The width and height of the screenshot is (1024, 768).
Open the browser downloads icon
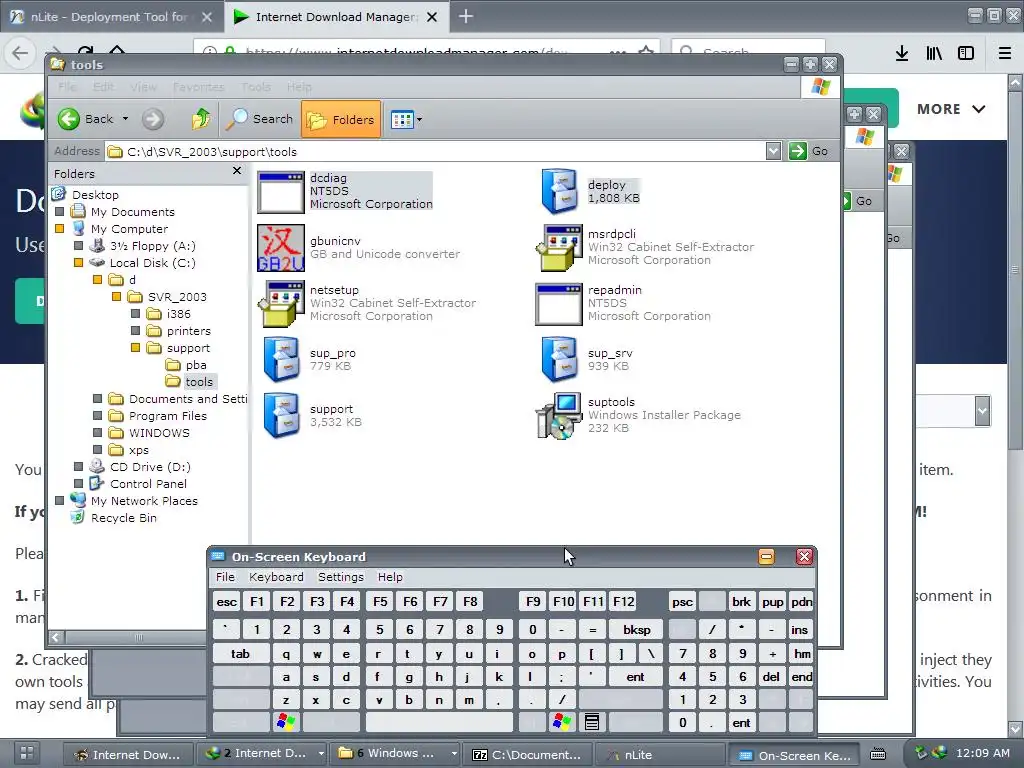click(x=902, y=53)
